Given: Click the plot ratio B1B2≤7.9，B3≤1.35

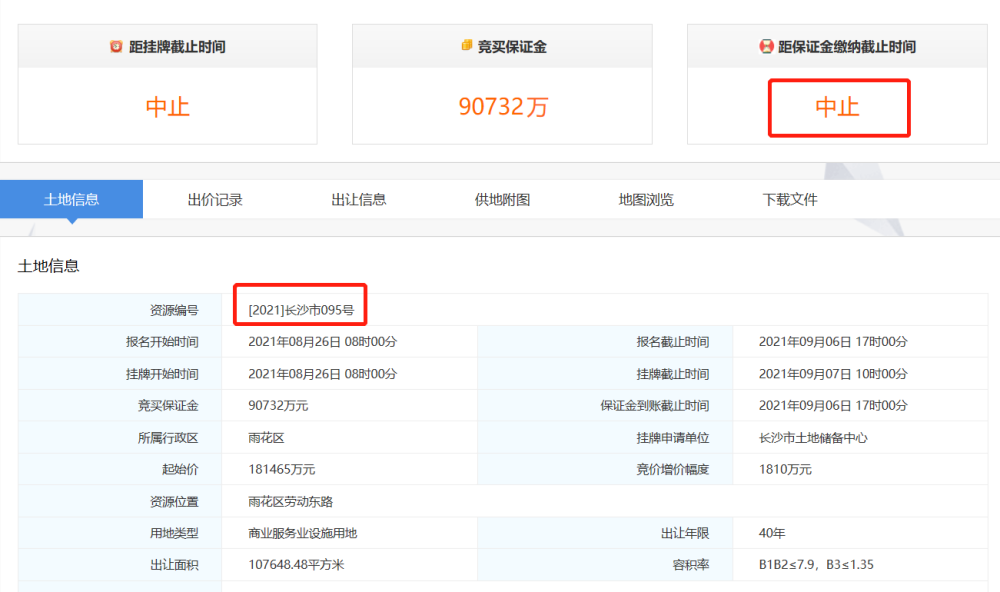Looking at the screenshot, I should (816, 565).
